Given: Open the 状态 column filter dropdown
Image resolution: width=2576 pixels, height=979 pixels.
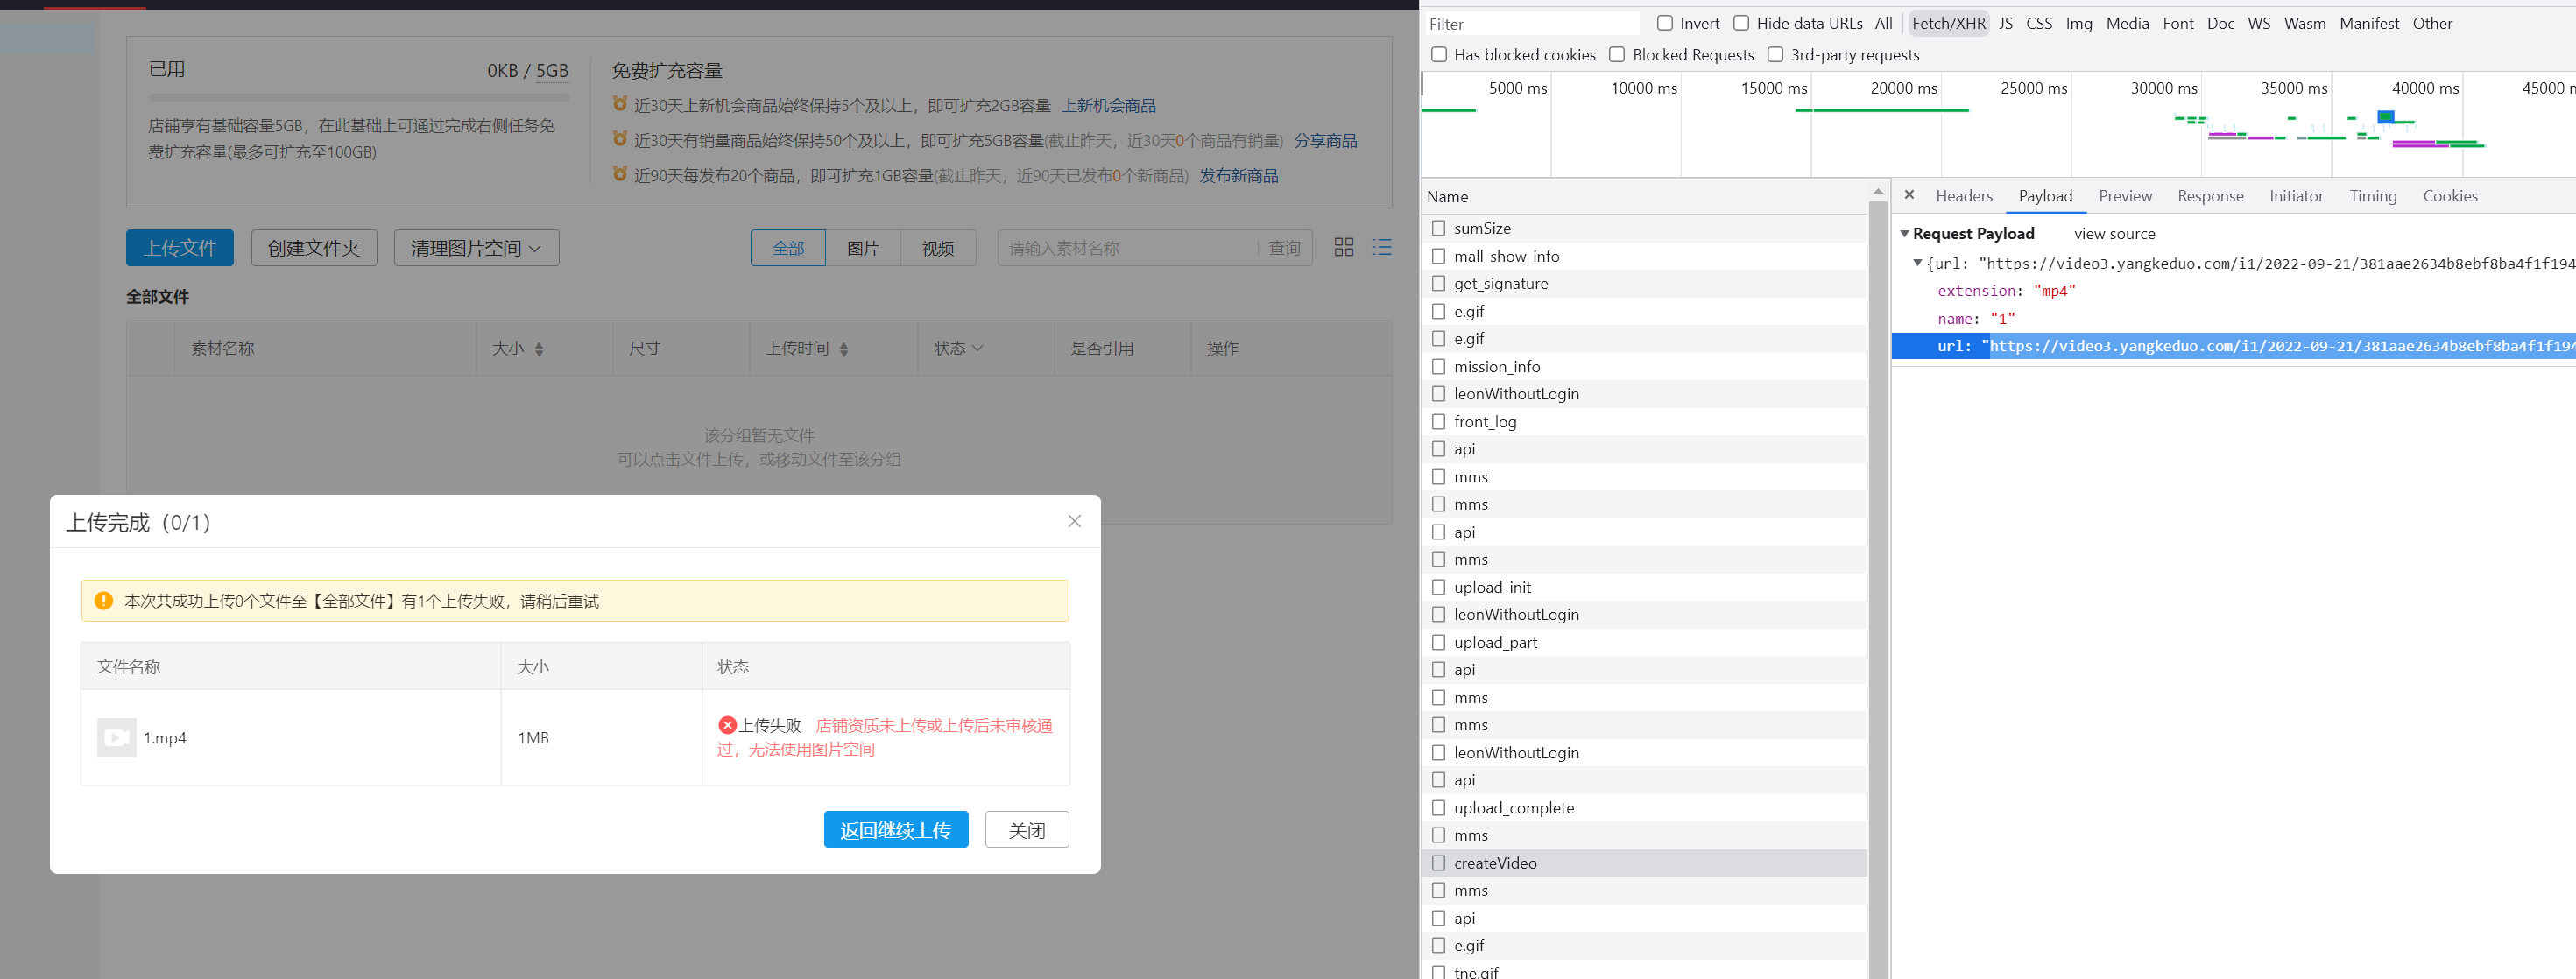Looking at the screenshot, I should tap(978, 348).
